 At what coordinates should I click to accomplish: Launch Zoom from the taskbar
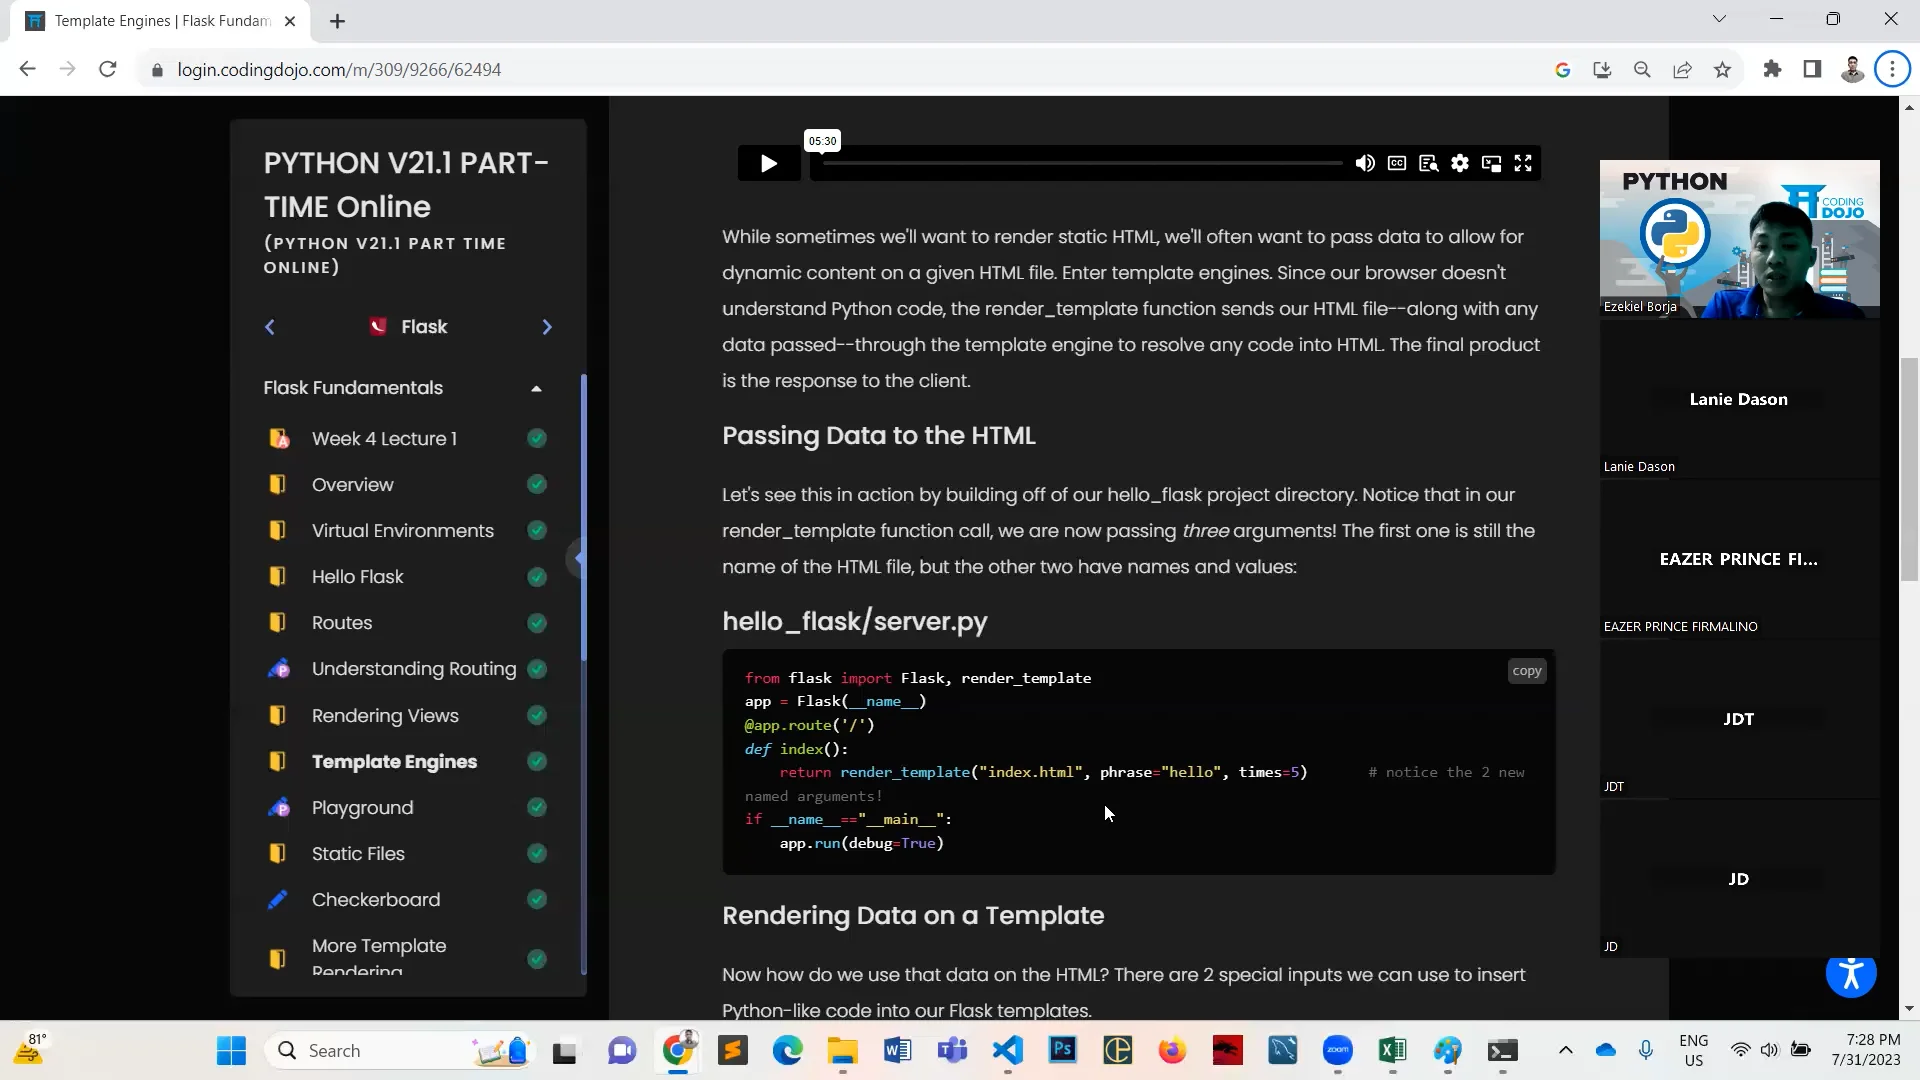[1339, 1050]
